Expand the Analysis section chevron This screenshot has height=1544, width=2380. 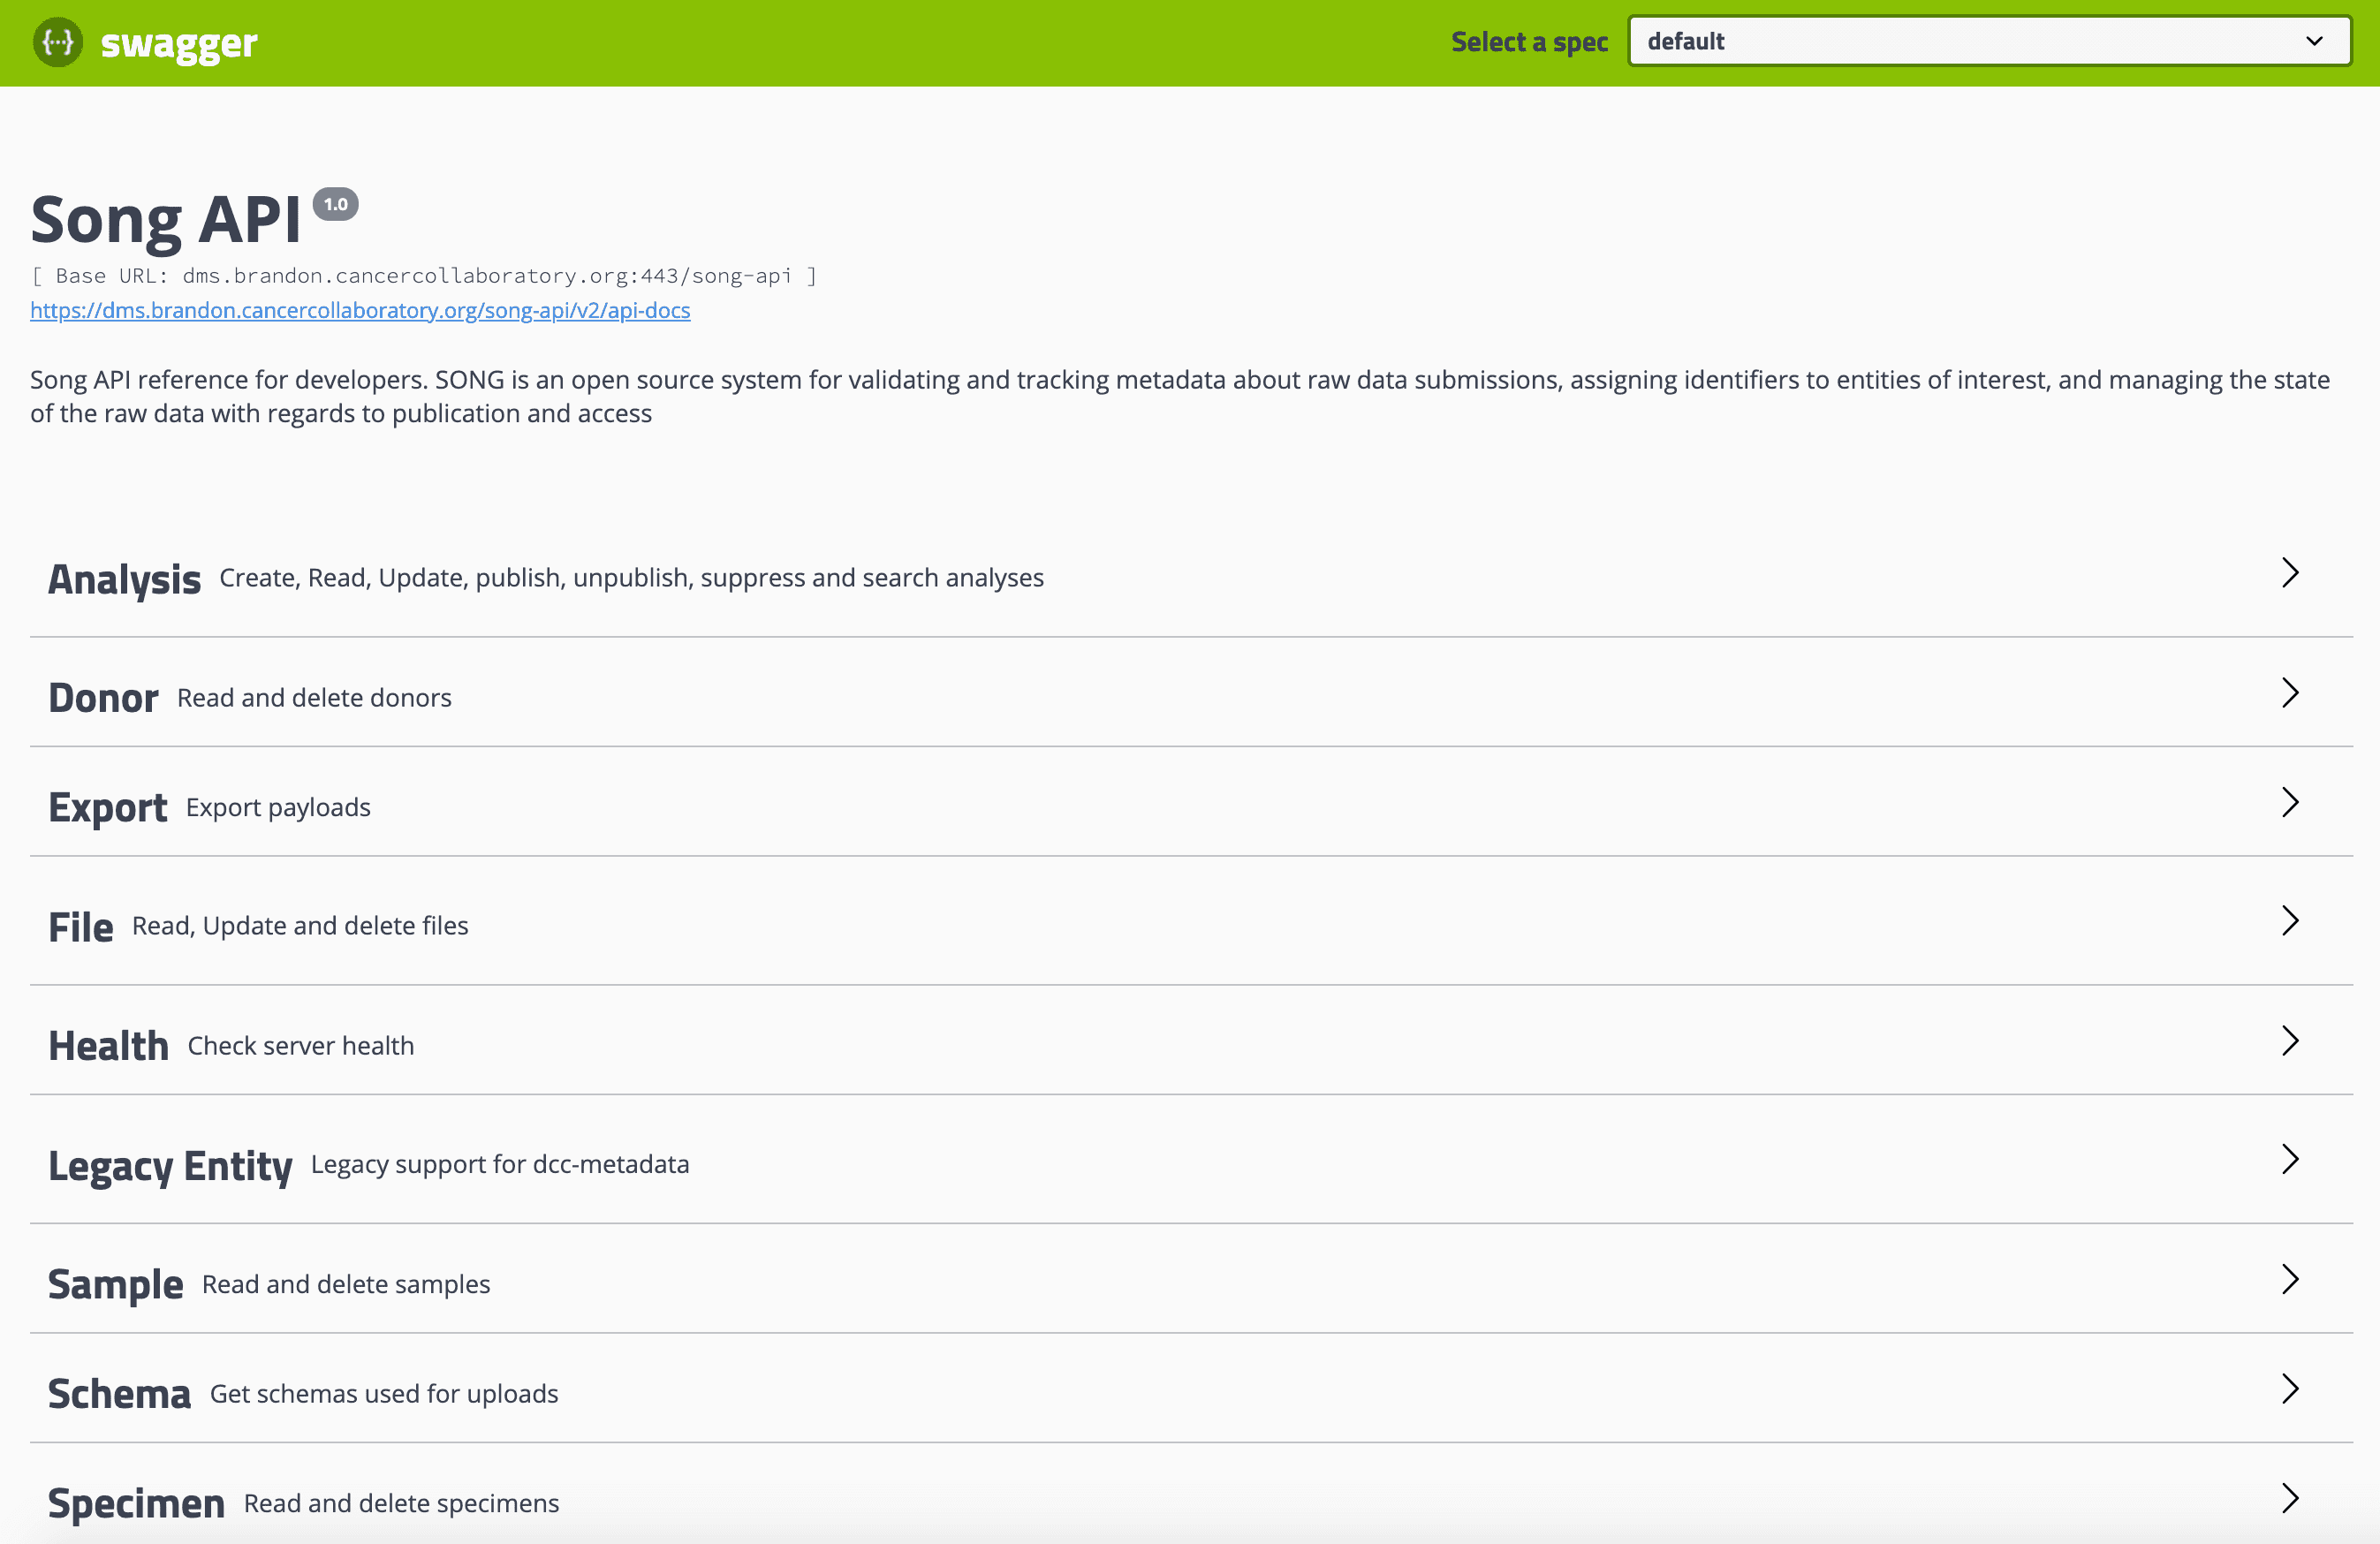pos(2290,573)
